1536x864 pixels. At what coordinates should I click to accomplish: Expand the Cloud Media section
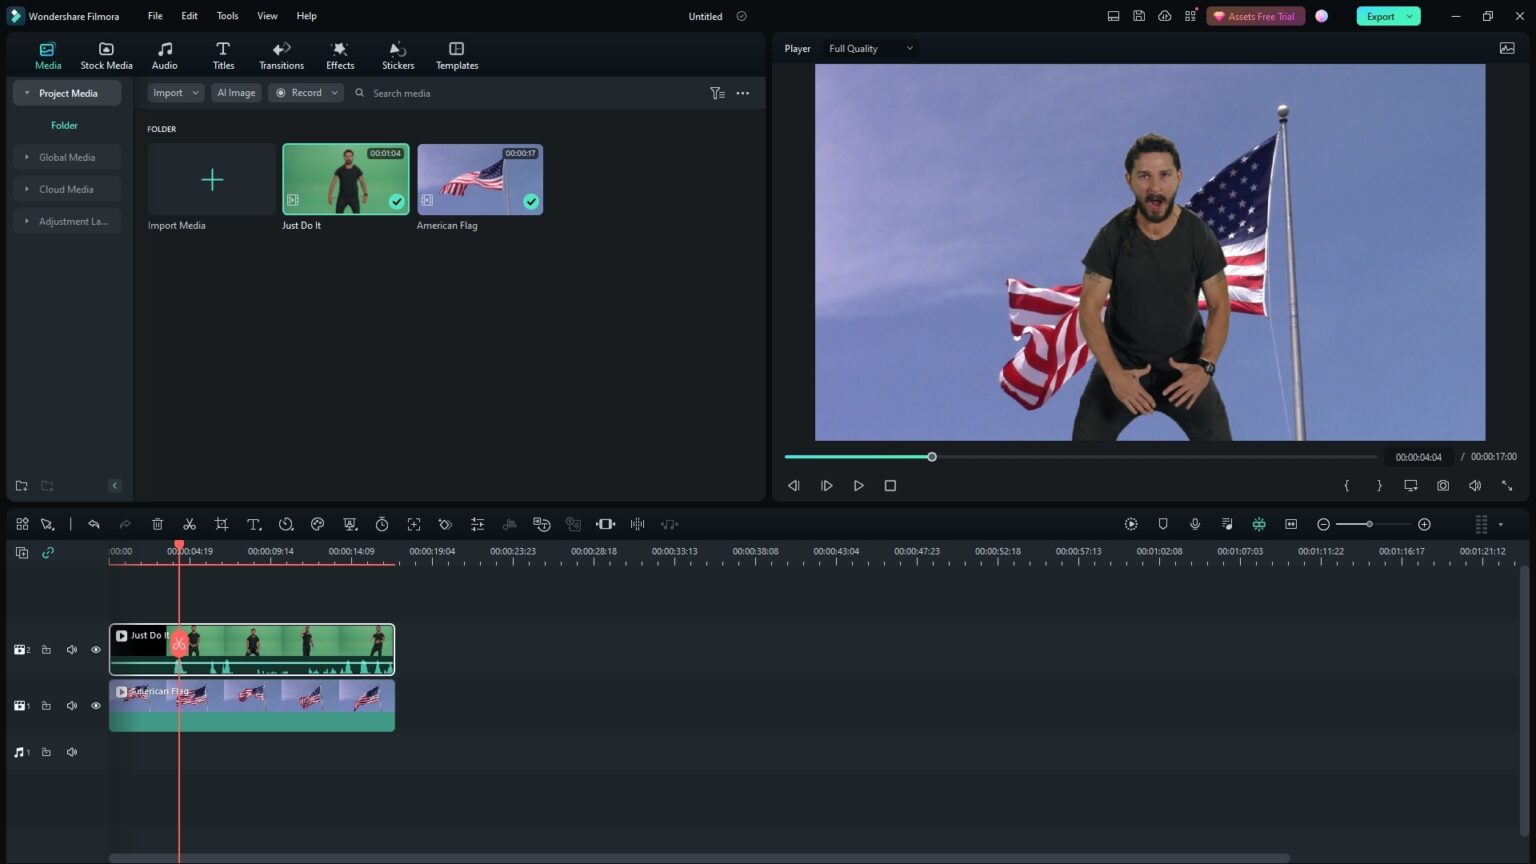(27, 189)
